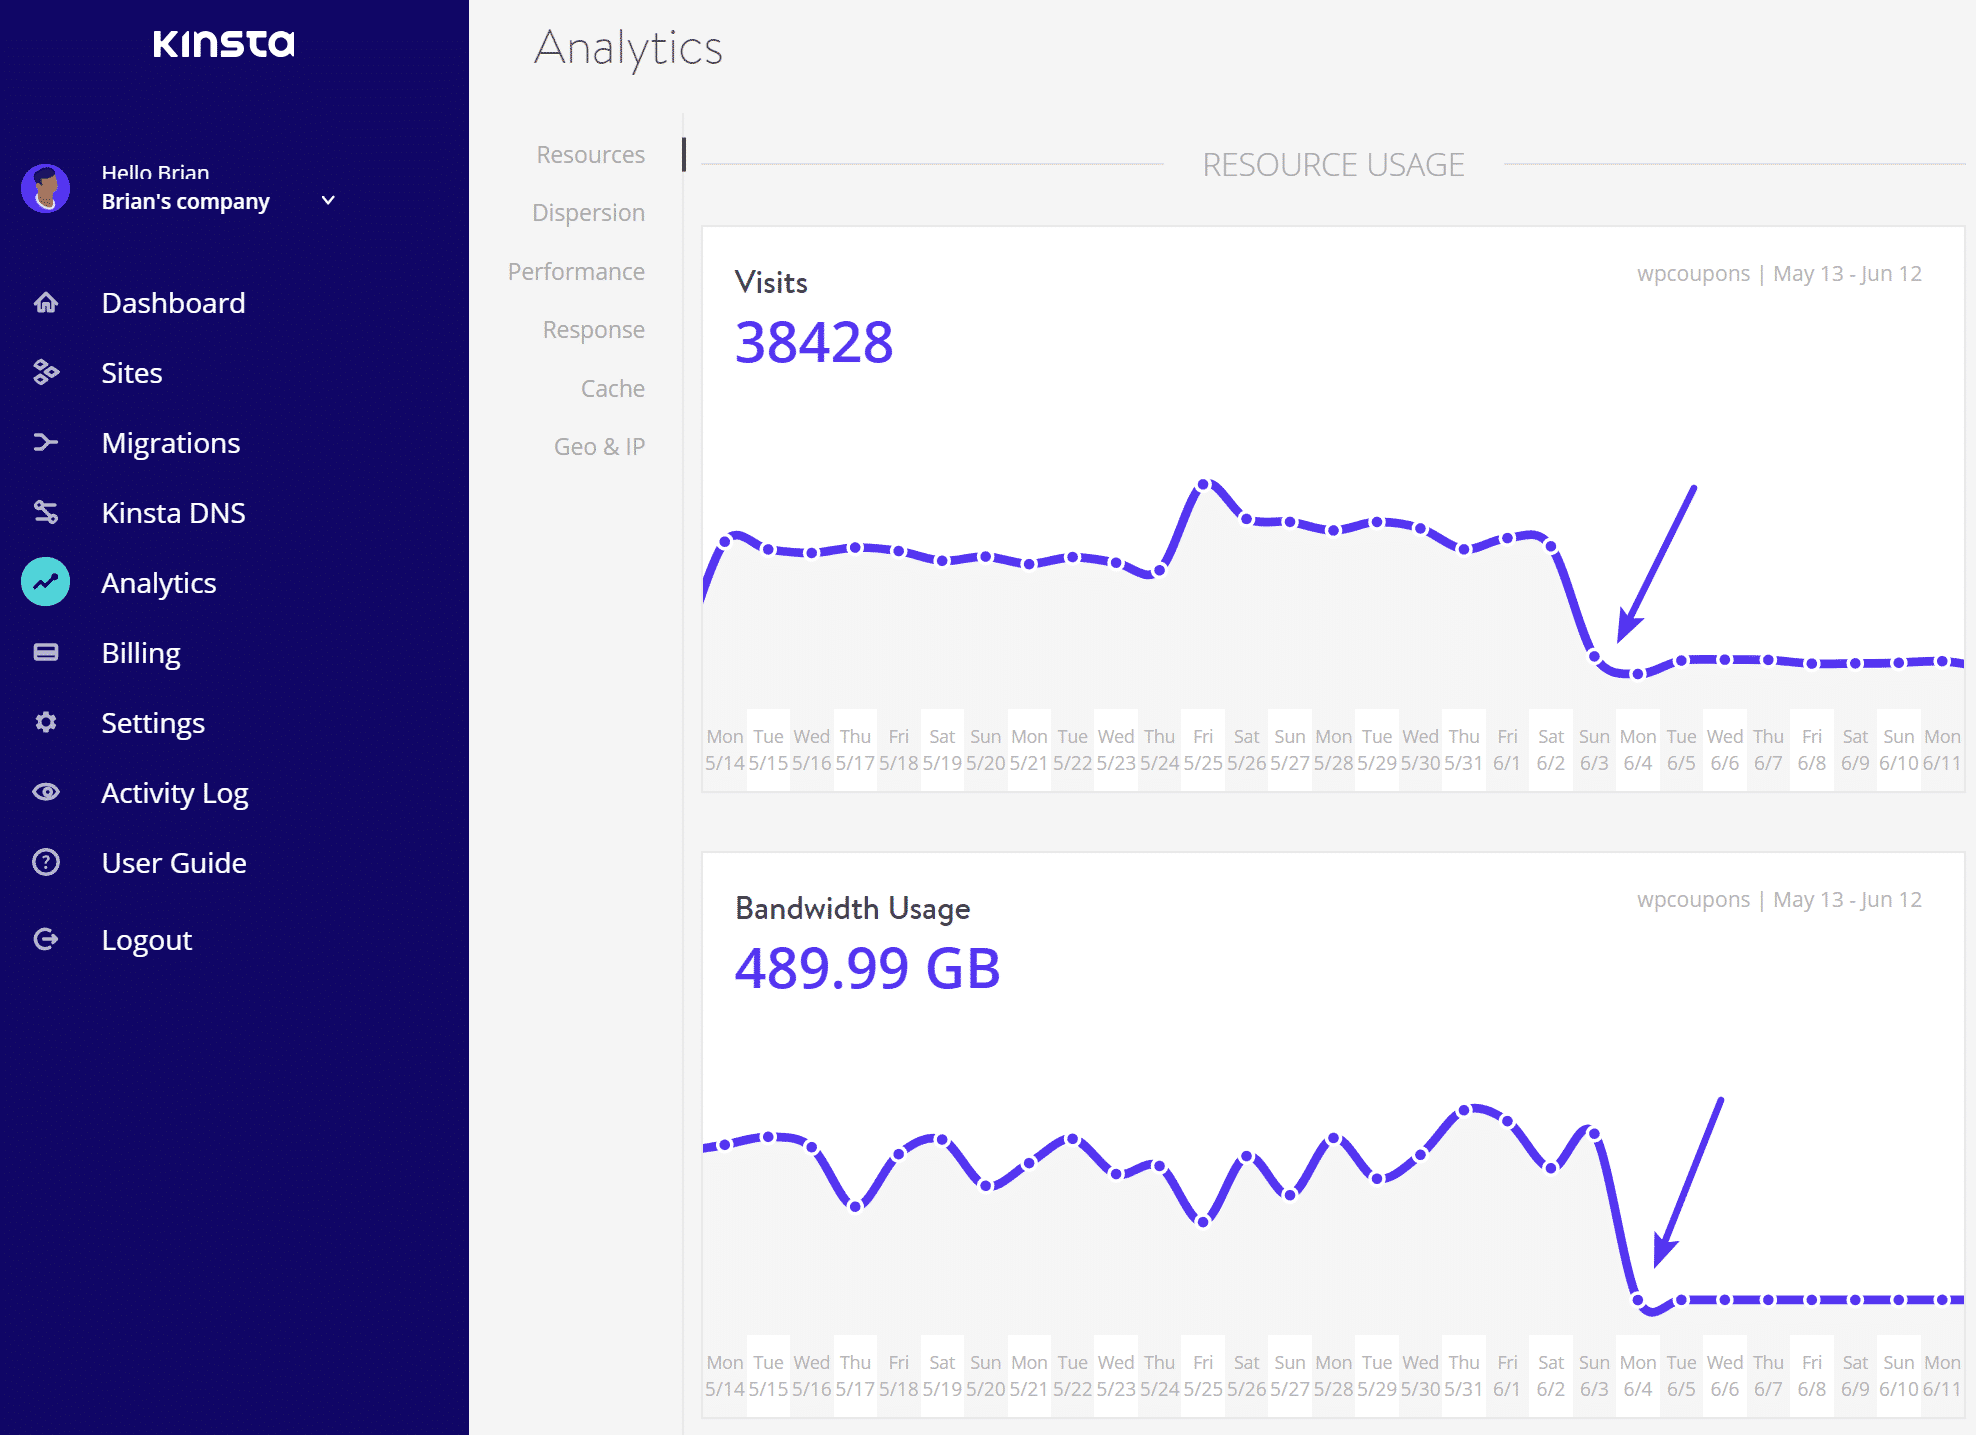Image resolution: width=1976 pixels, height=1435 pixels.
Task: Open the Dispersion analytics section
Action: [x=589, y=212]
